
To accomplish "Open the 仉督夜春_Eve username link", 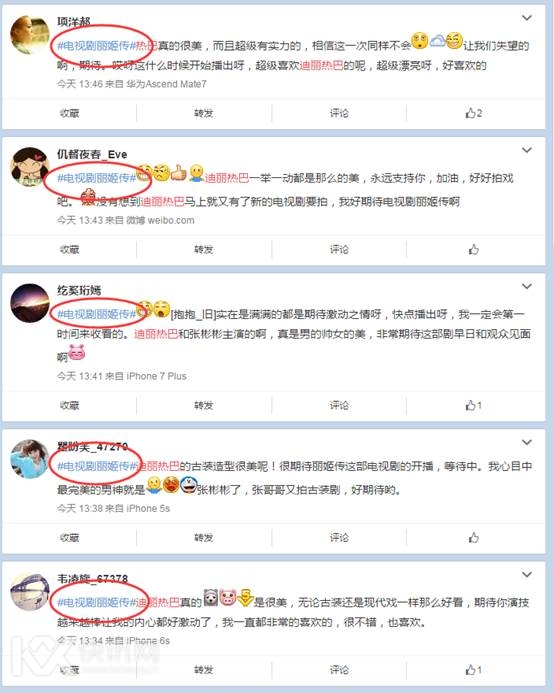I will pyautogui.click(x=92, y=154).
